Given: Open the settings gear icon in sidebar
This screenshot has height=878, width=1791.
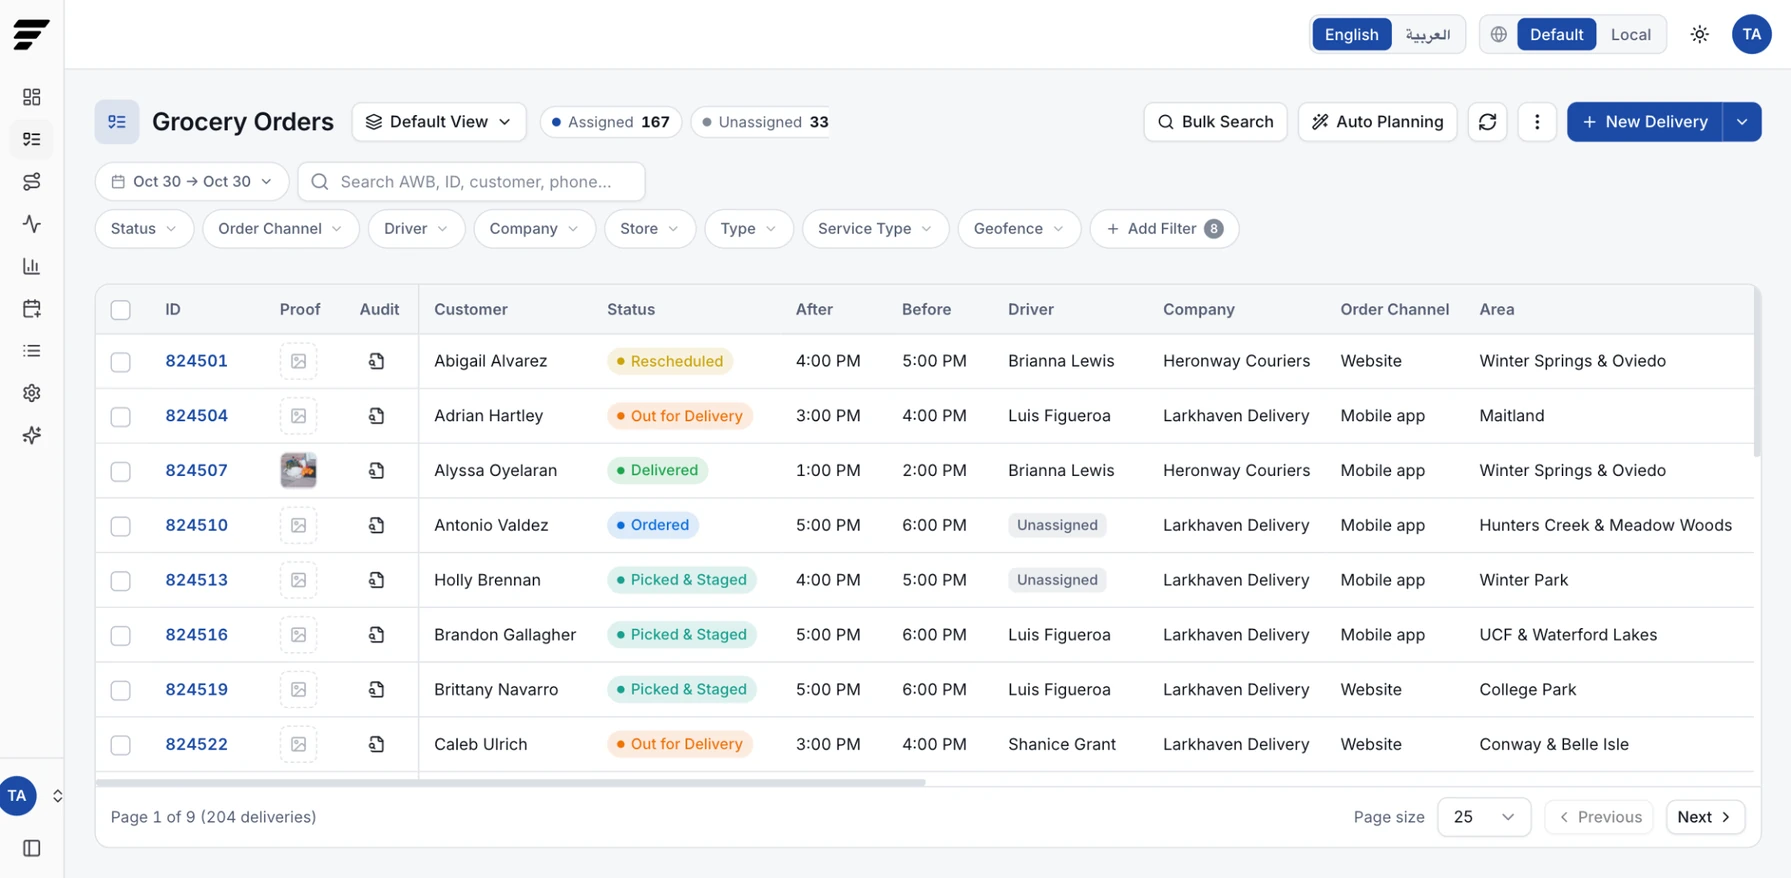Looking at the screenshot, I should tap(32, 393).
